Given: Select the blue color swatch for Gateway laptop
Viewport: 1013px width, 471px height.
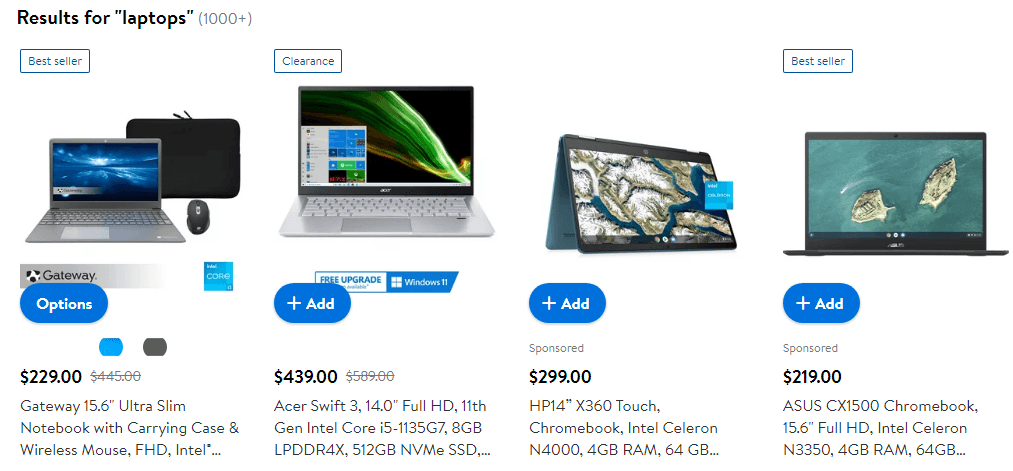Looking at the screenshot, I should (x=110, y=347).
